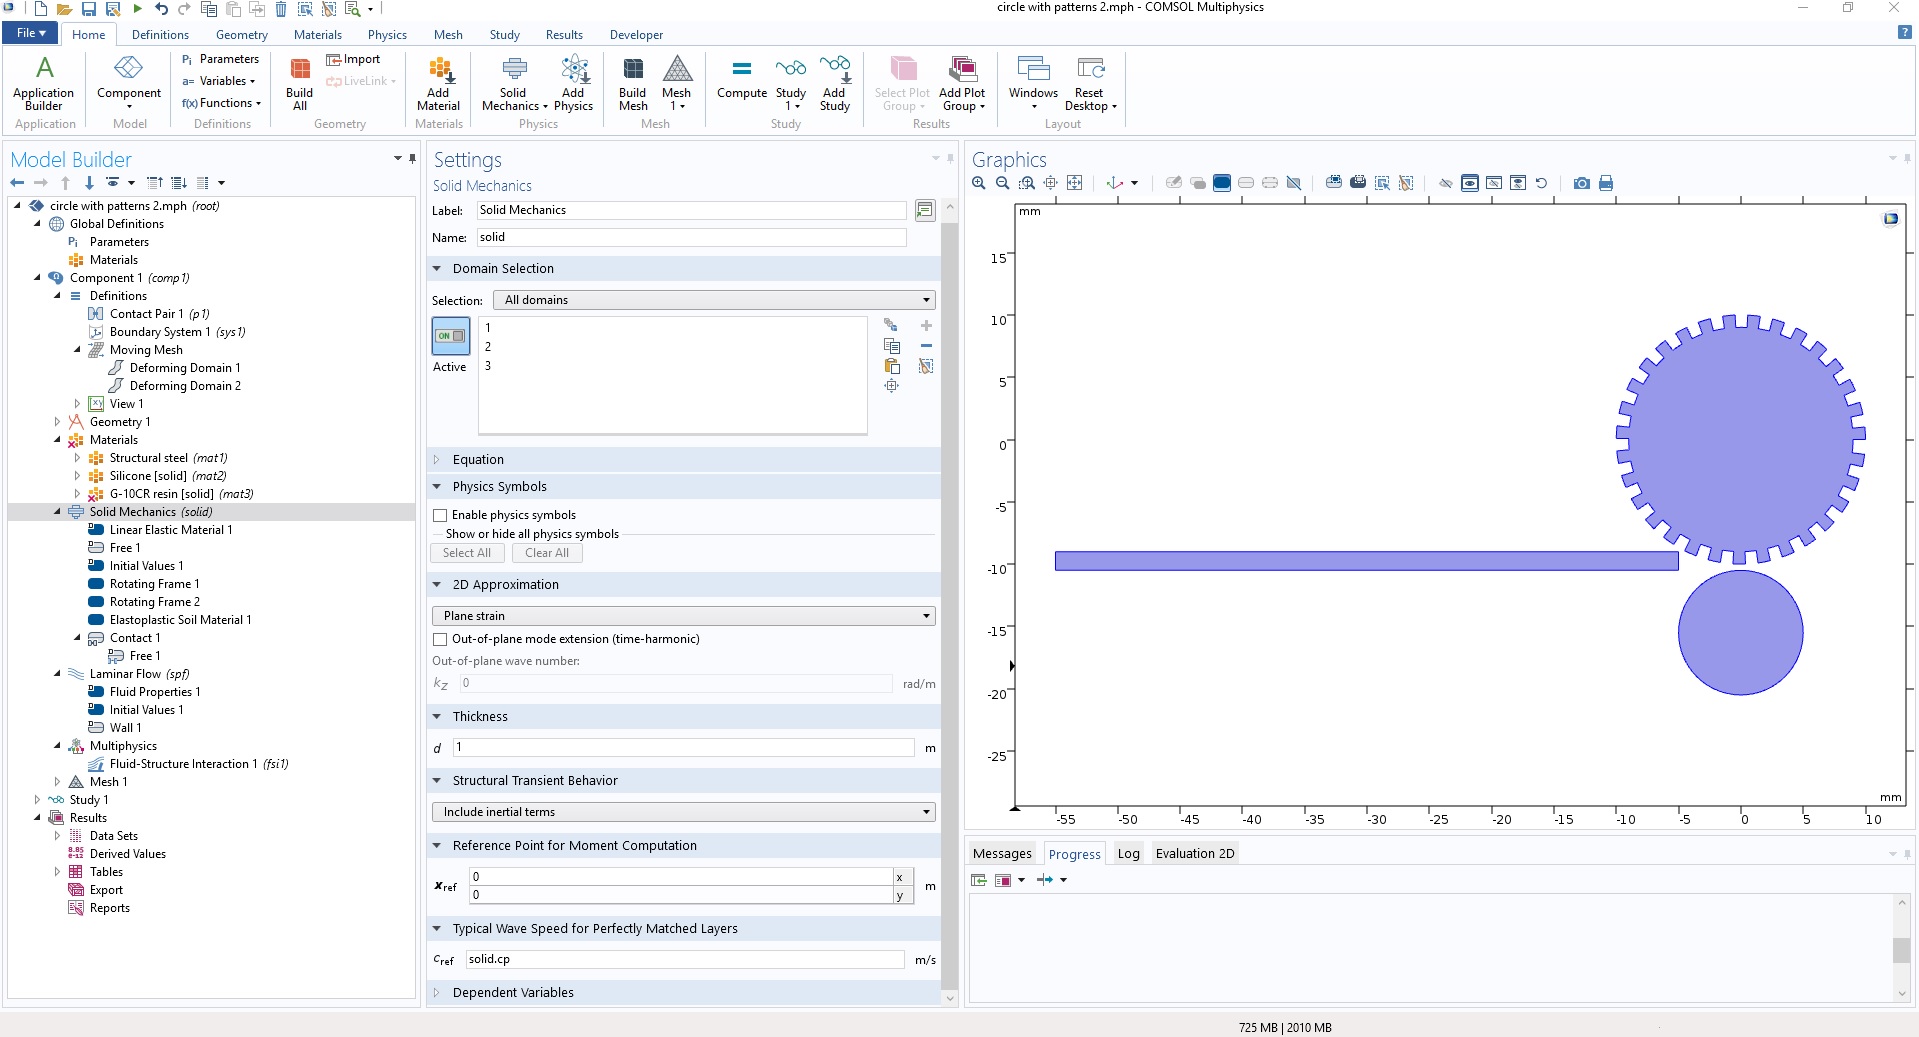Enable physics symbols checkbox
Screen dimensions: 1919x1037
440,515
